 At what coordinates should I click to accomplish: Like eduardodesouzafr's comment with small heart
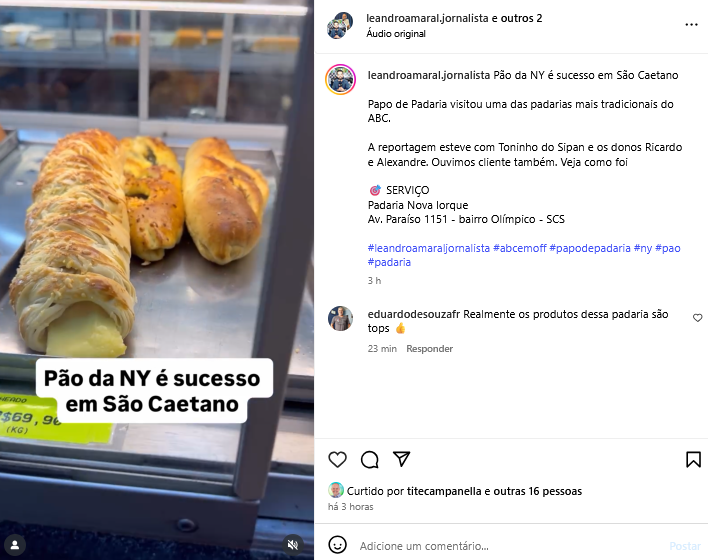click(698, 318)
